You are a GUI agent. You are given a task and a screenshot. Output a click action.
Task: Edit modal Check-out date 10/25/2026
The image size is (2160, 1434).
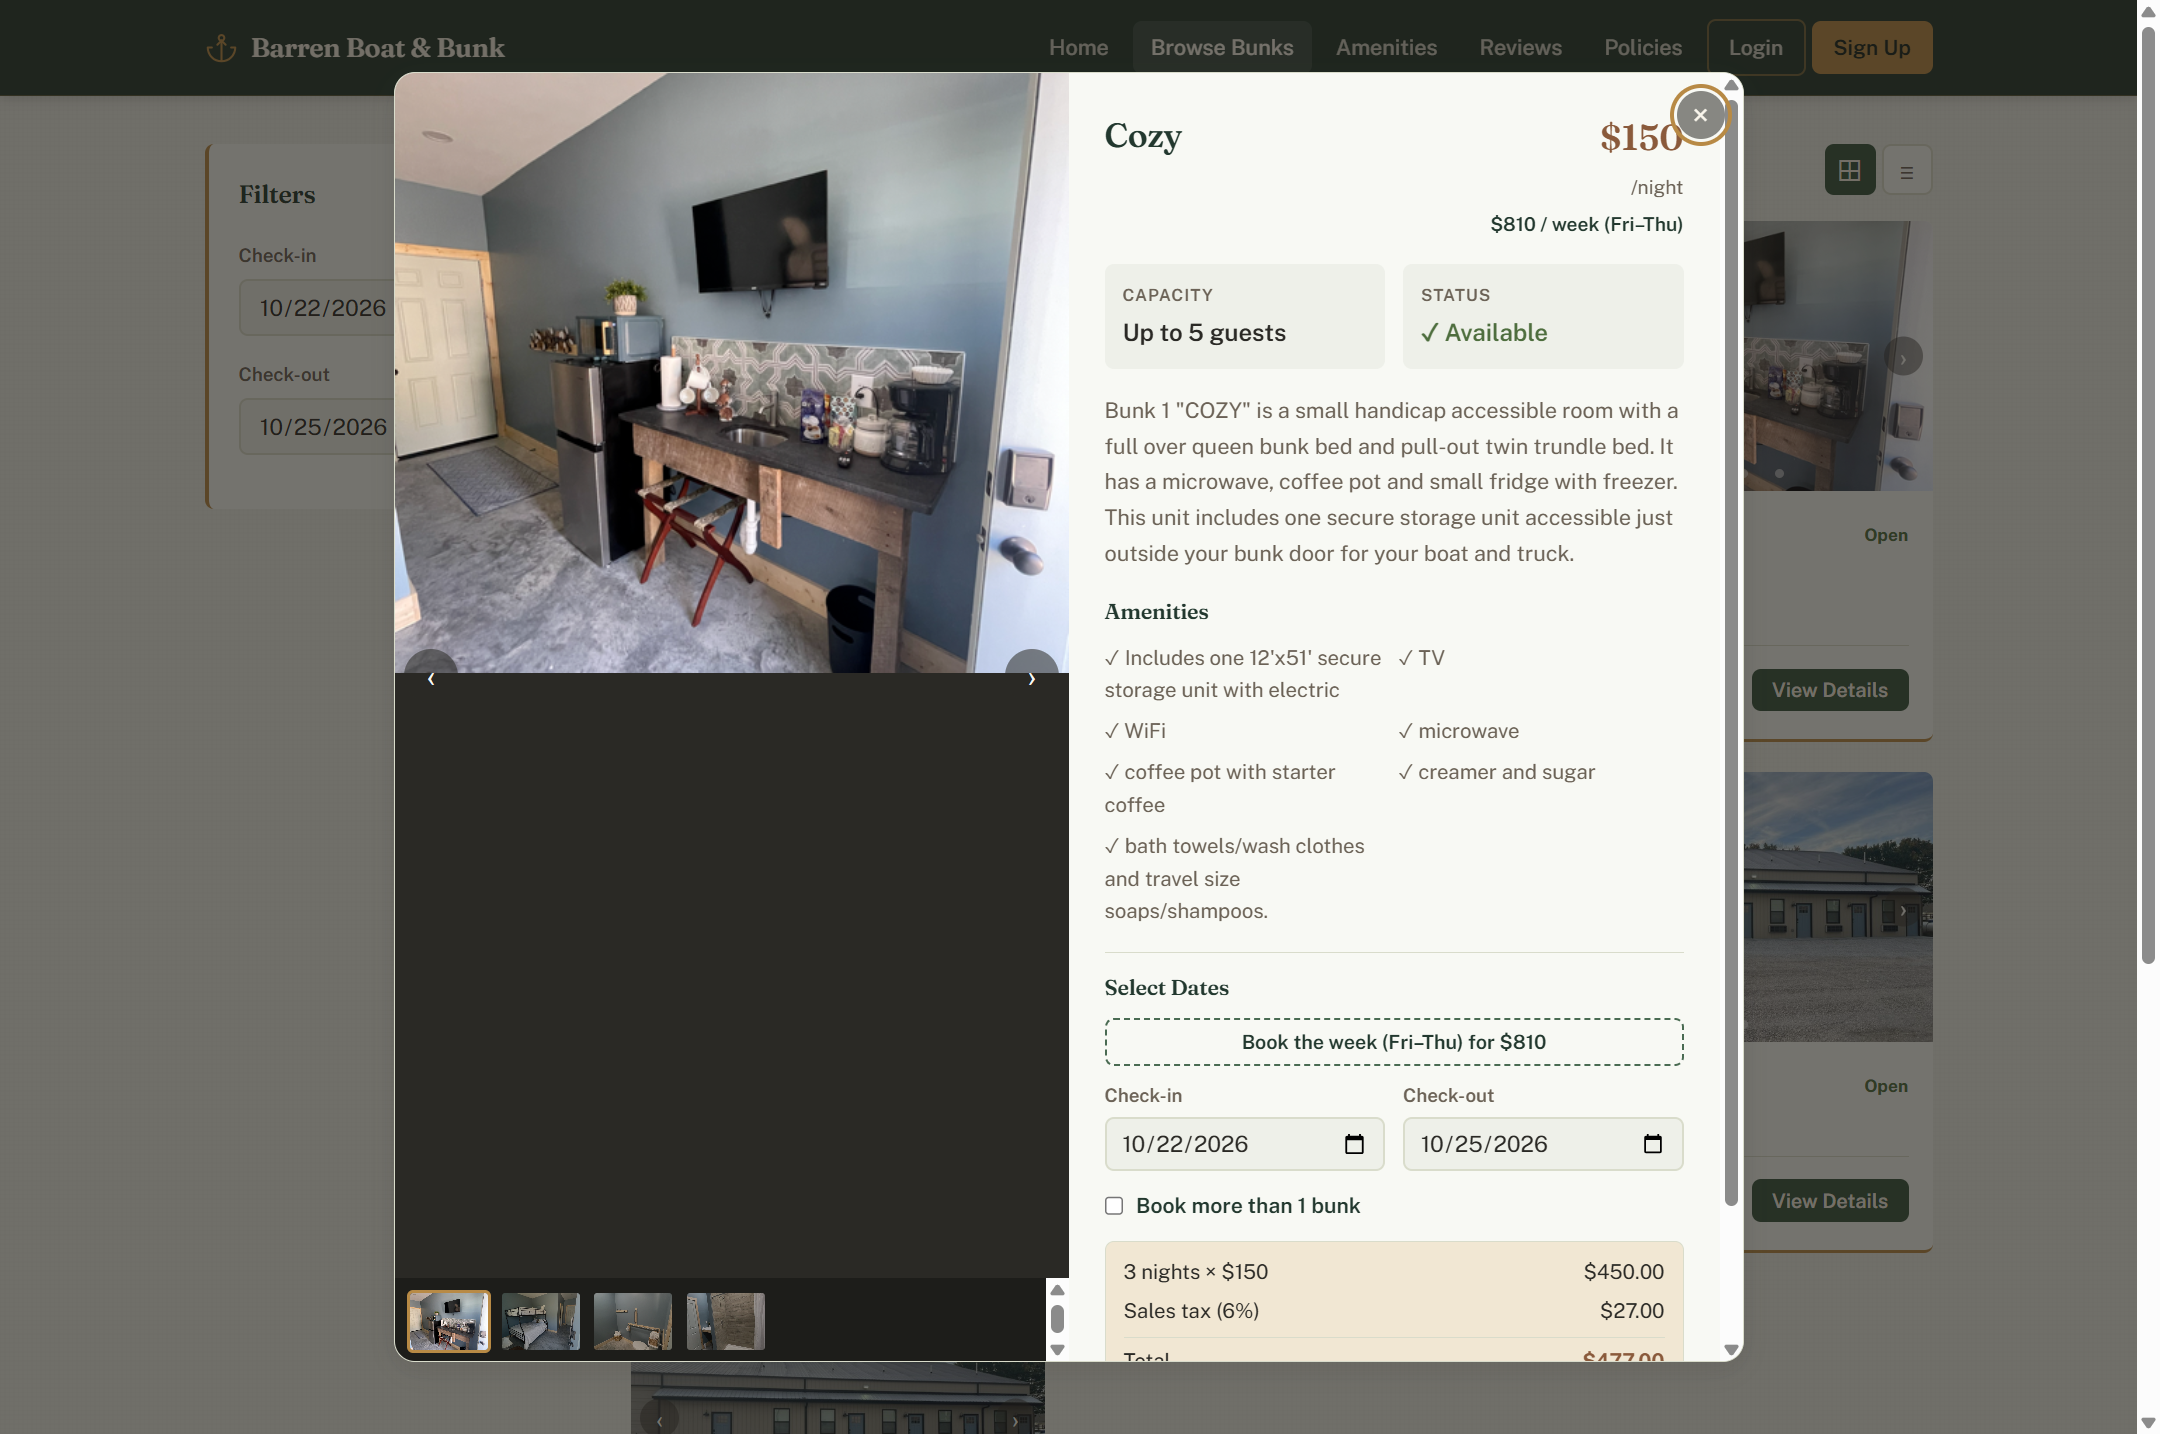pos(1542,1144)
